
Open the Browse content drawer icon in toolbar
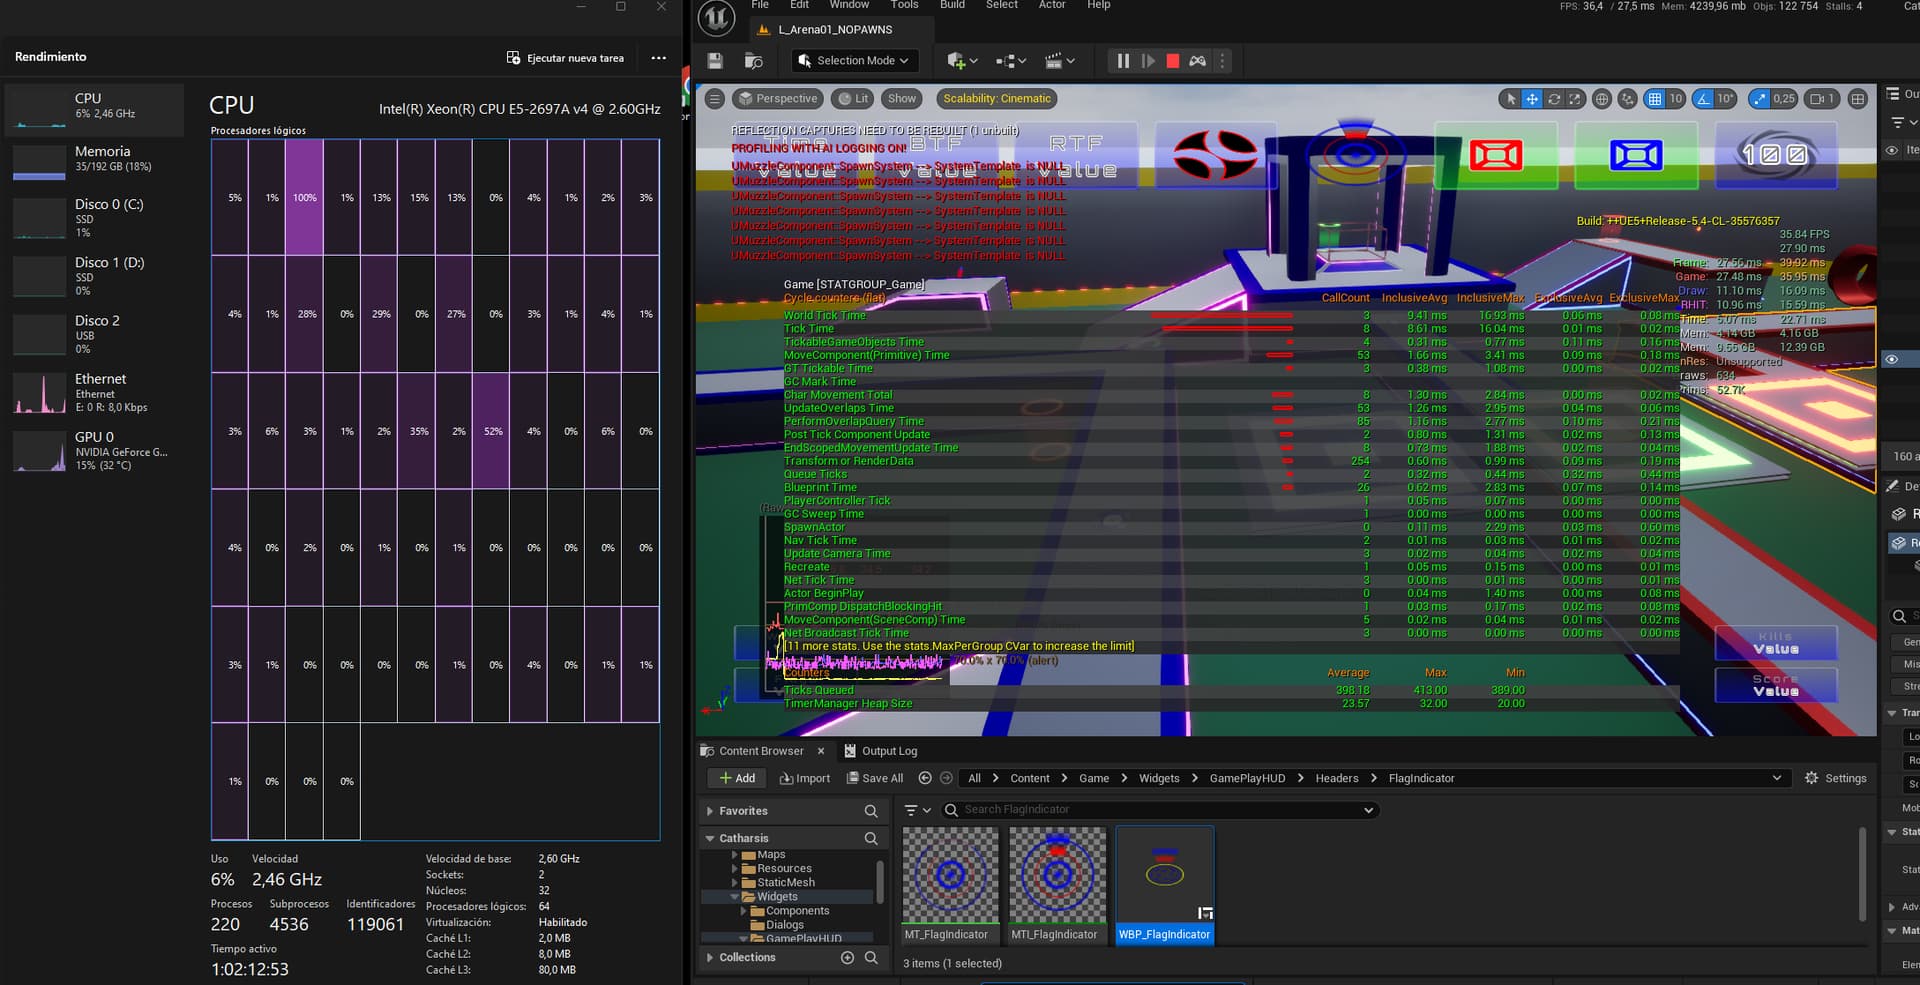pos(754,61)
